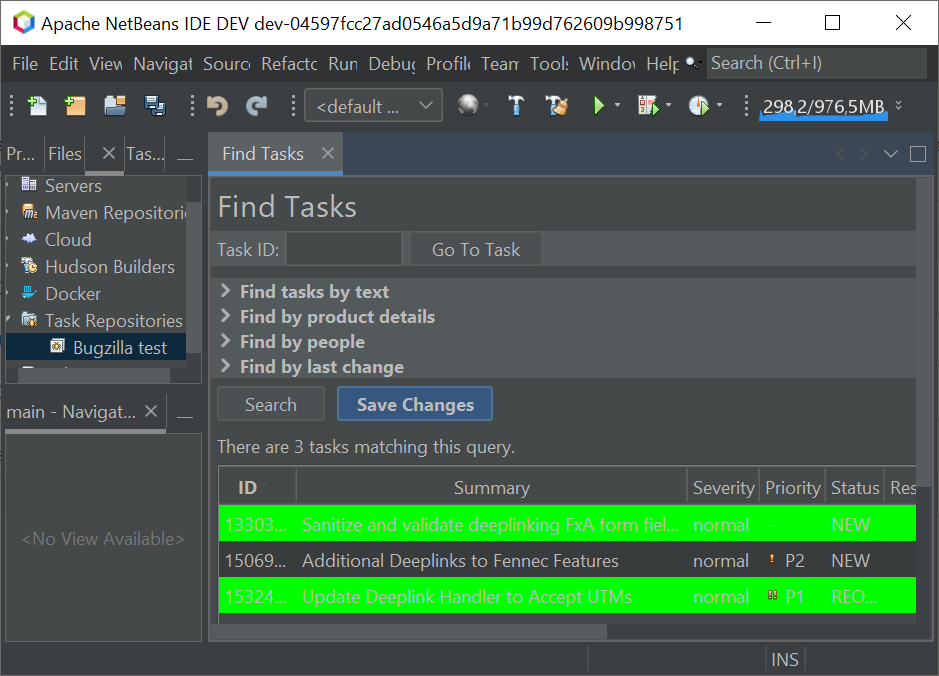Show the opened documents list arrow
The height and width of the screenshot is (676, 939).
click(x=890, y=154)
